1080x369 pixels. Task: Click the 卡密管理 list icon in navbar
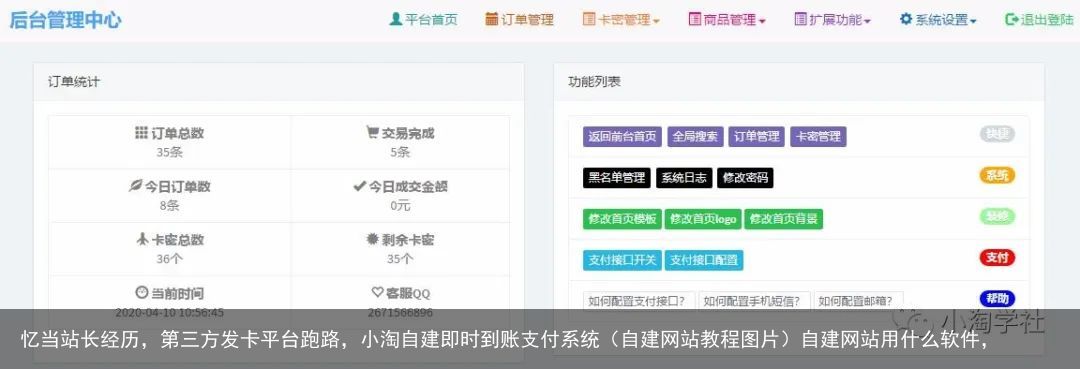(589, 19)
